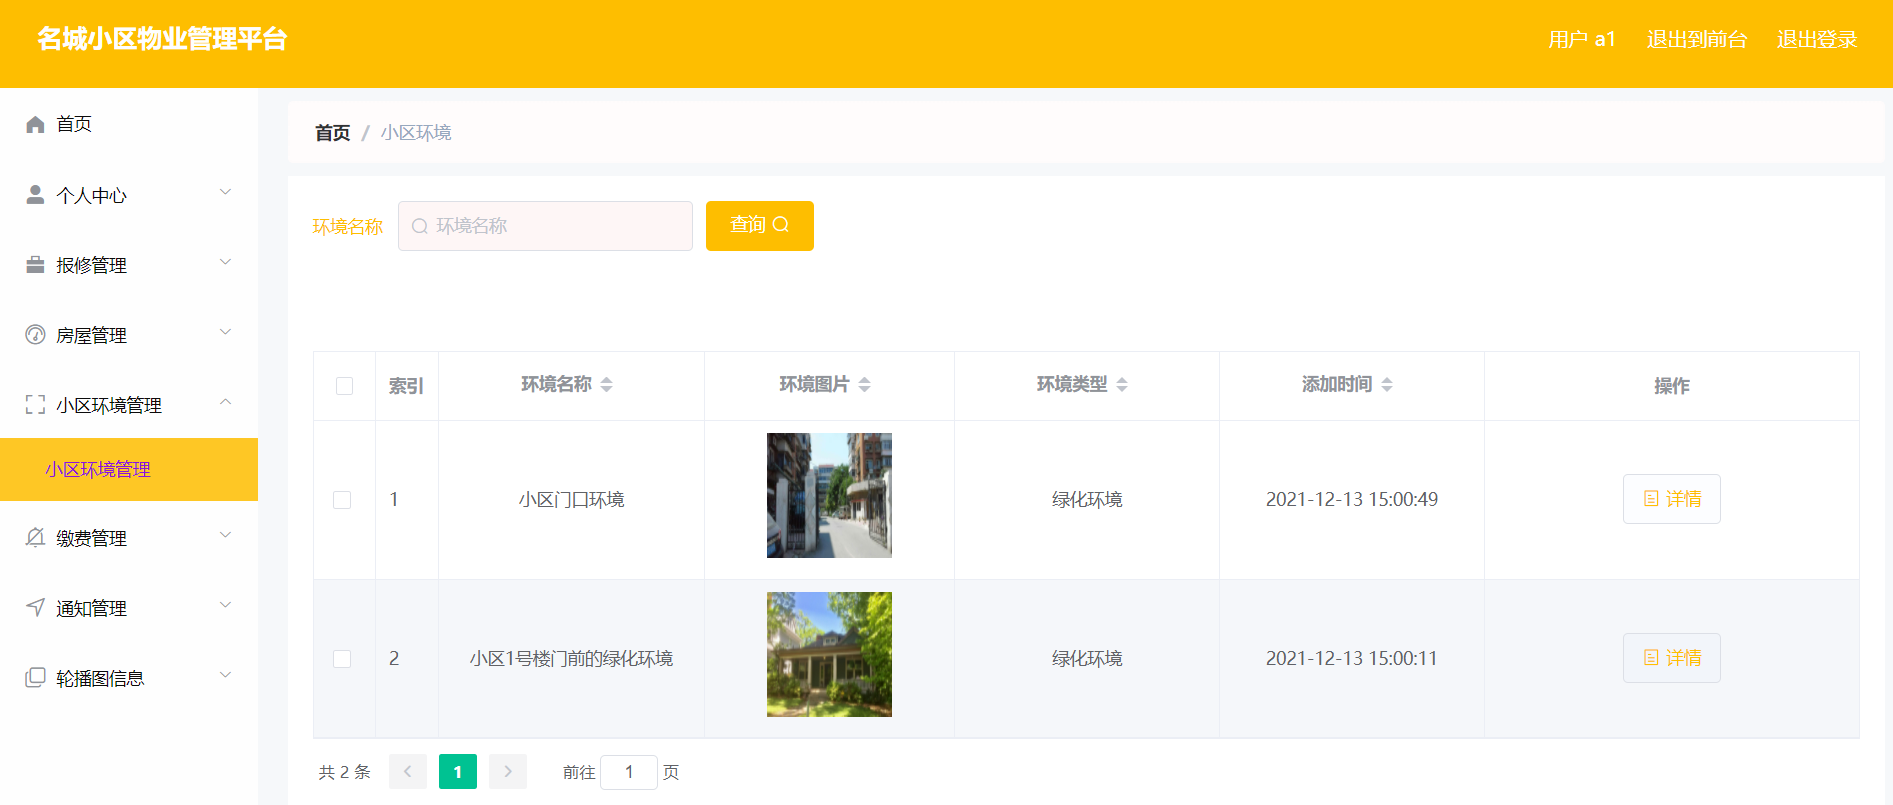The image size is (1893, 805).
Task: Expand the 个人中心 menu chevron
Action: click(x=225, y=192)
